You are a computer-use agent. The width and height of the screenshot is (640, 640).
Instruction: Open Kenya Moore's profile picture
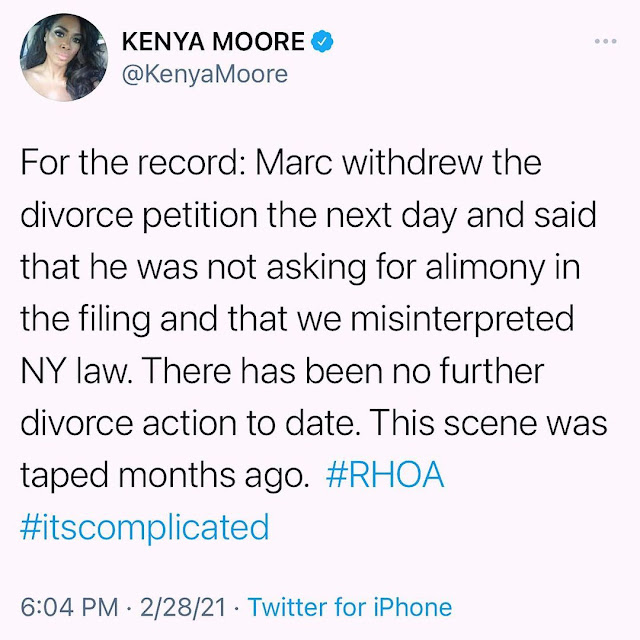[64, 57]
